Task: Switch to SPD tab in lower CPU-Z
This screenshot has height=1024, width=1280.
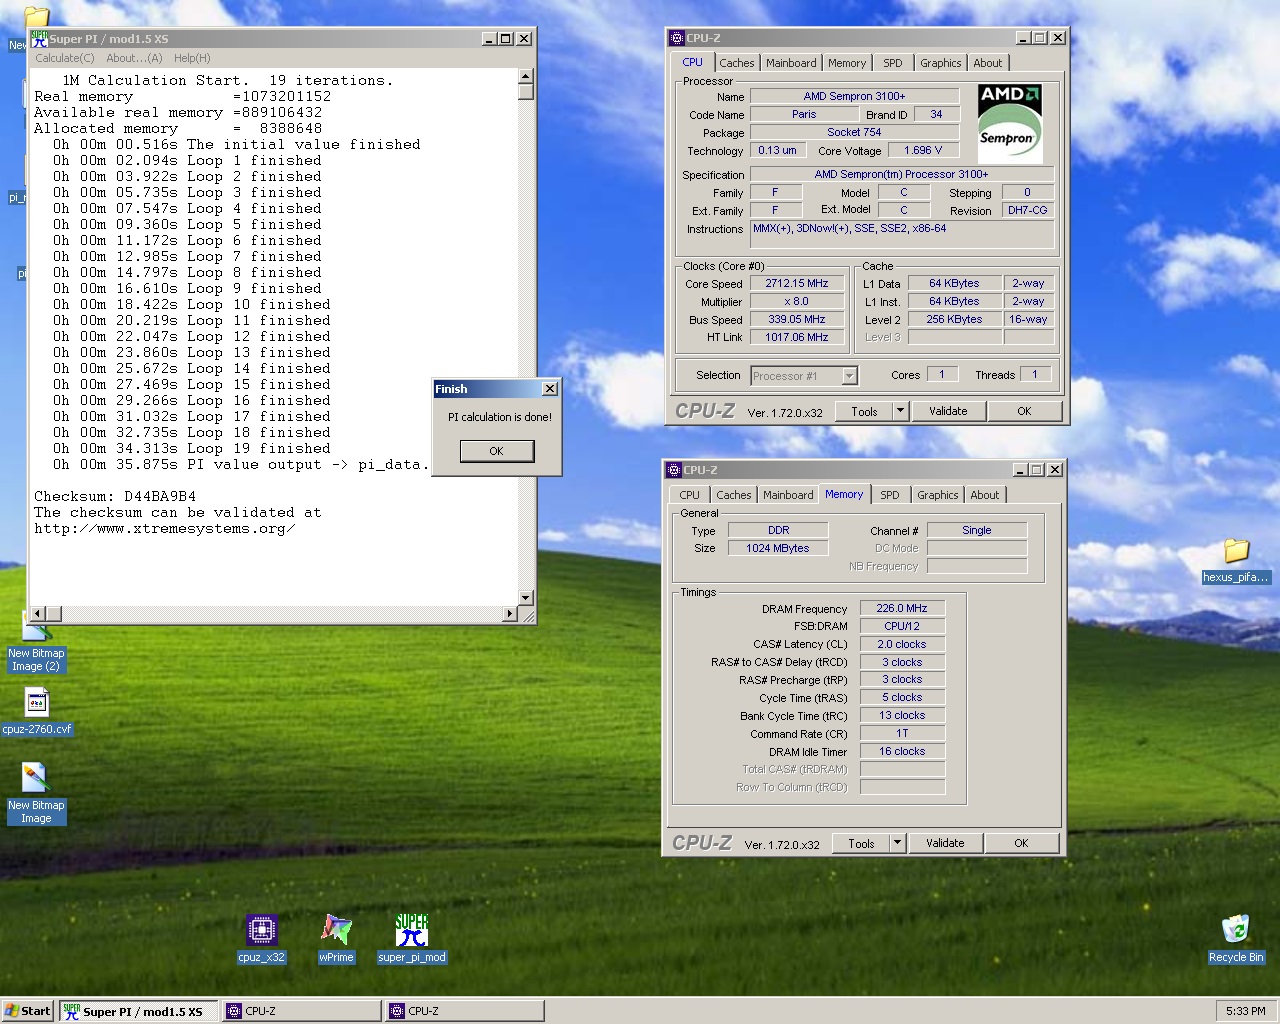Action: pyautogui.click(x=890, y=495)
